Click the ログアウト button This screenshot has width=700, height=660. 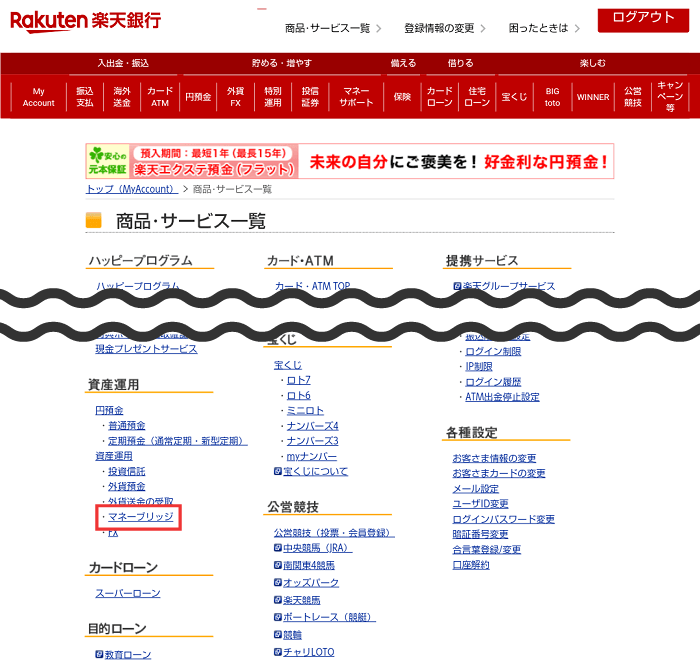[x=643, y=20]
